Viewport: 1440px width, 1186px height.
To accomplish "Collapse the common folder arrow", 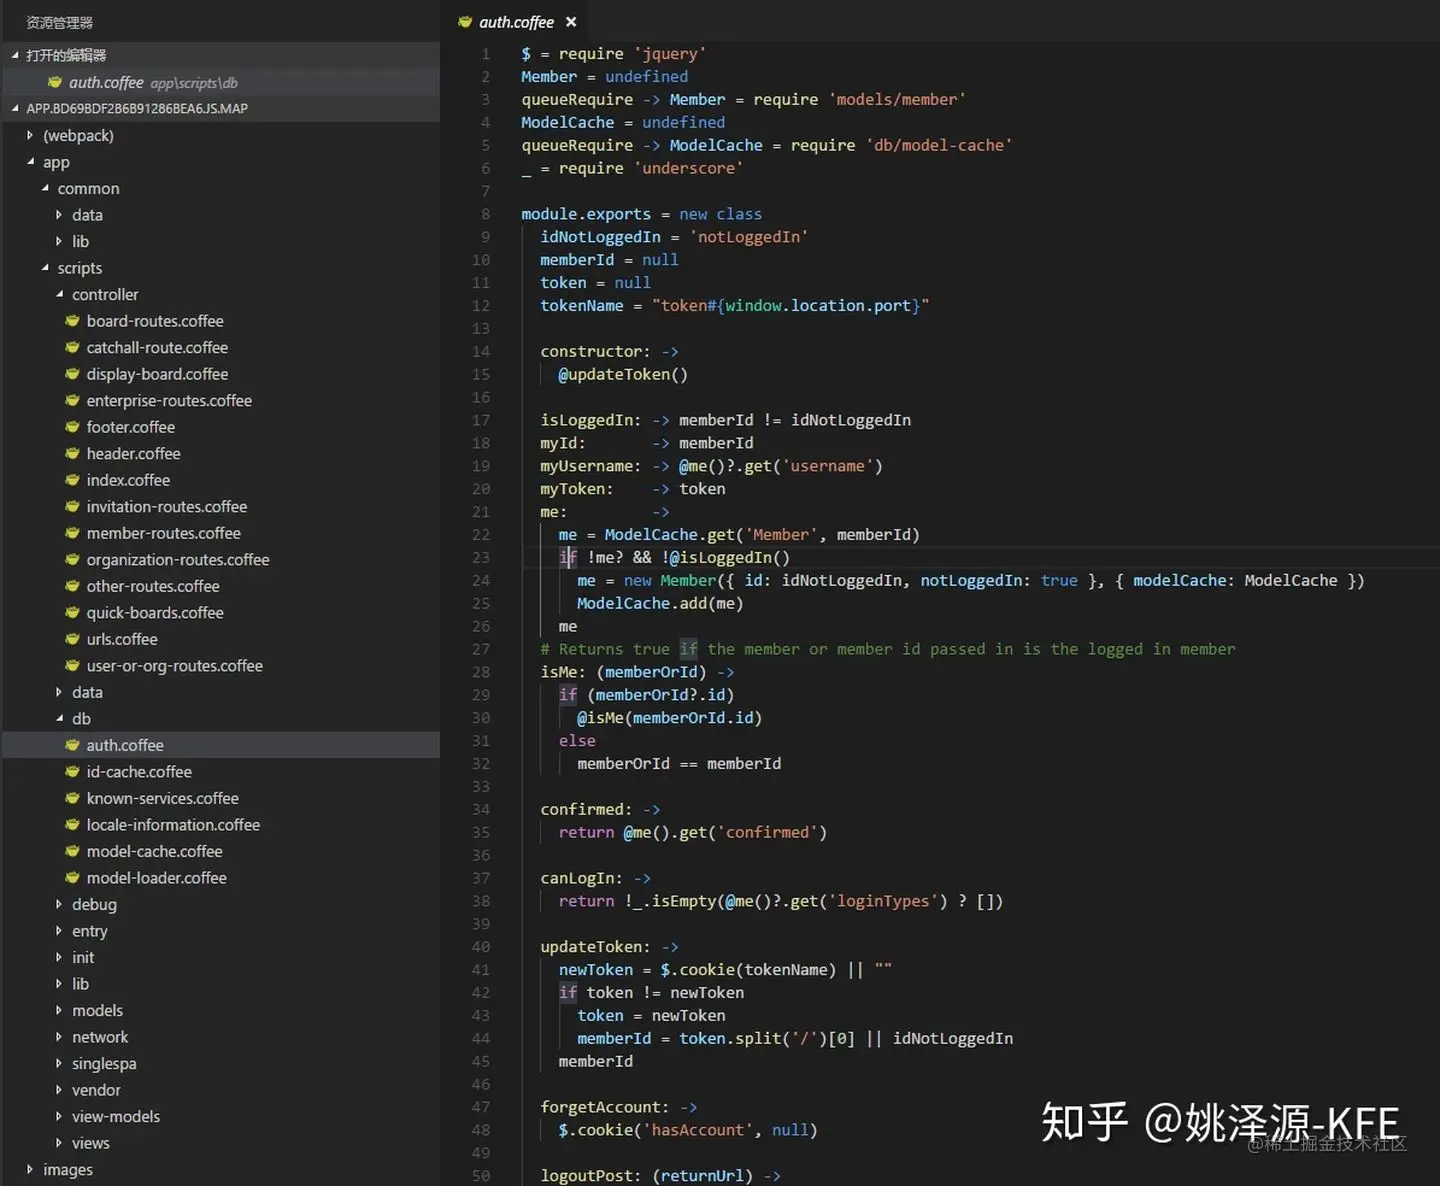I will click(45, 188).
